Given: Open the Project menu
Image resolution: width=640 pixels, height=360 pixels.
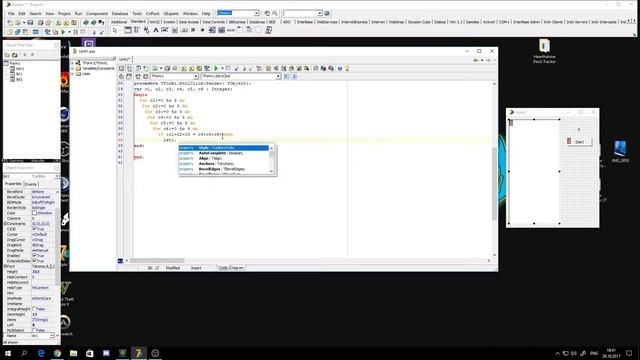Looking at the screenshot, I should 64,13.
